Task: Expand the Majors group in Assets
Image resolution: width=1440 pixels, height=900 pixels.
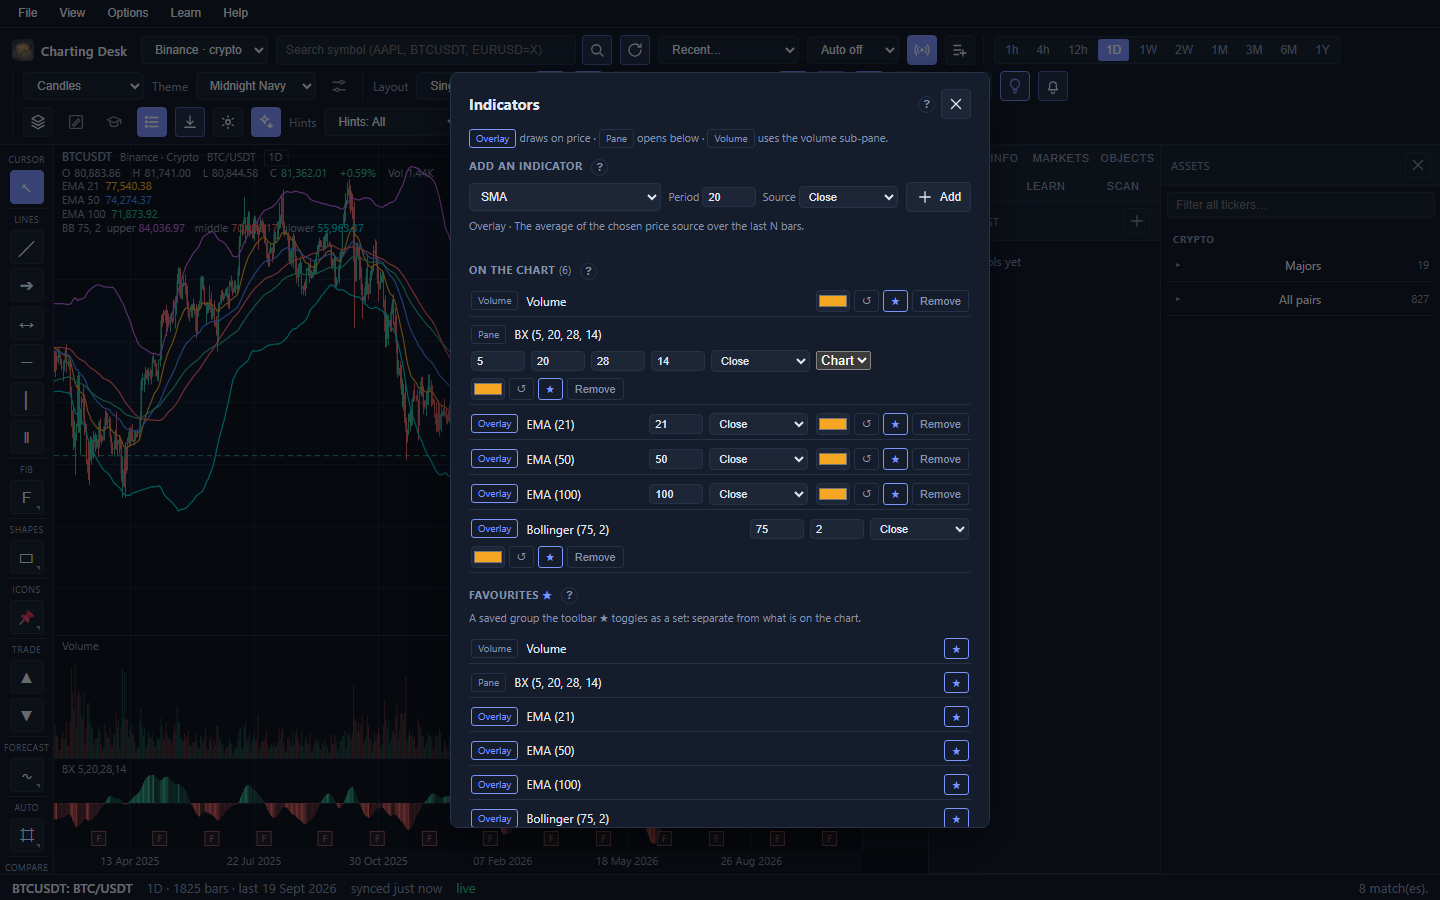Action: [x=1303, y=266]
